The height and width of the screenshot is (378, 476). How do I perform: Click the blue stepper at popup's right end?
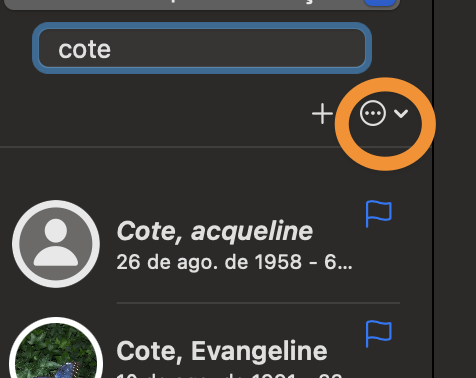pos(380,3)
